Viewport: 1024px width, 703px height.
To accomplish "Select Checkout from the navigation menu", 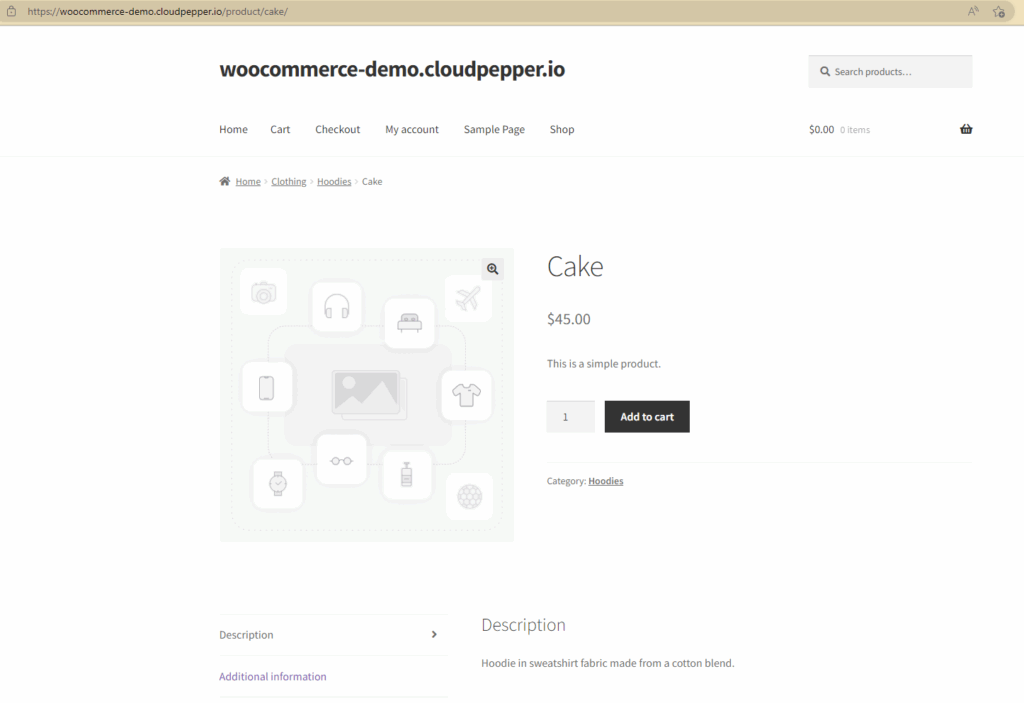I will pyautogui.click(x=337, y=129).
